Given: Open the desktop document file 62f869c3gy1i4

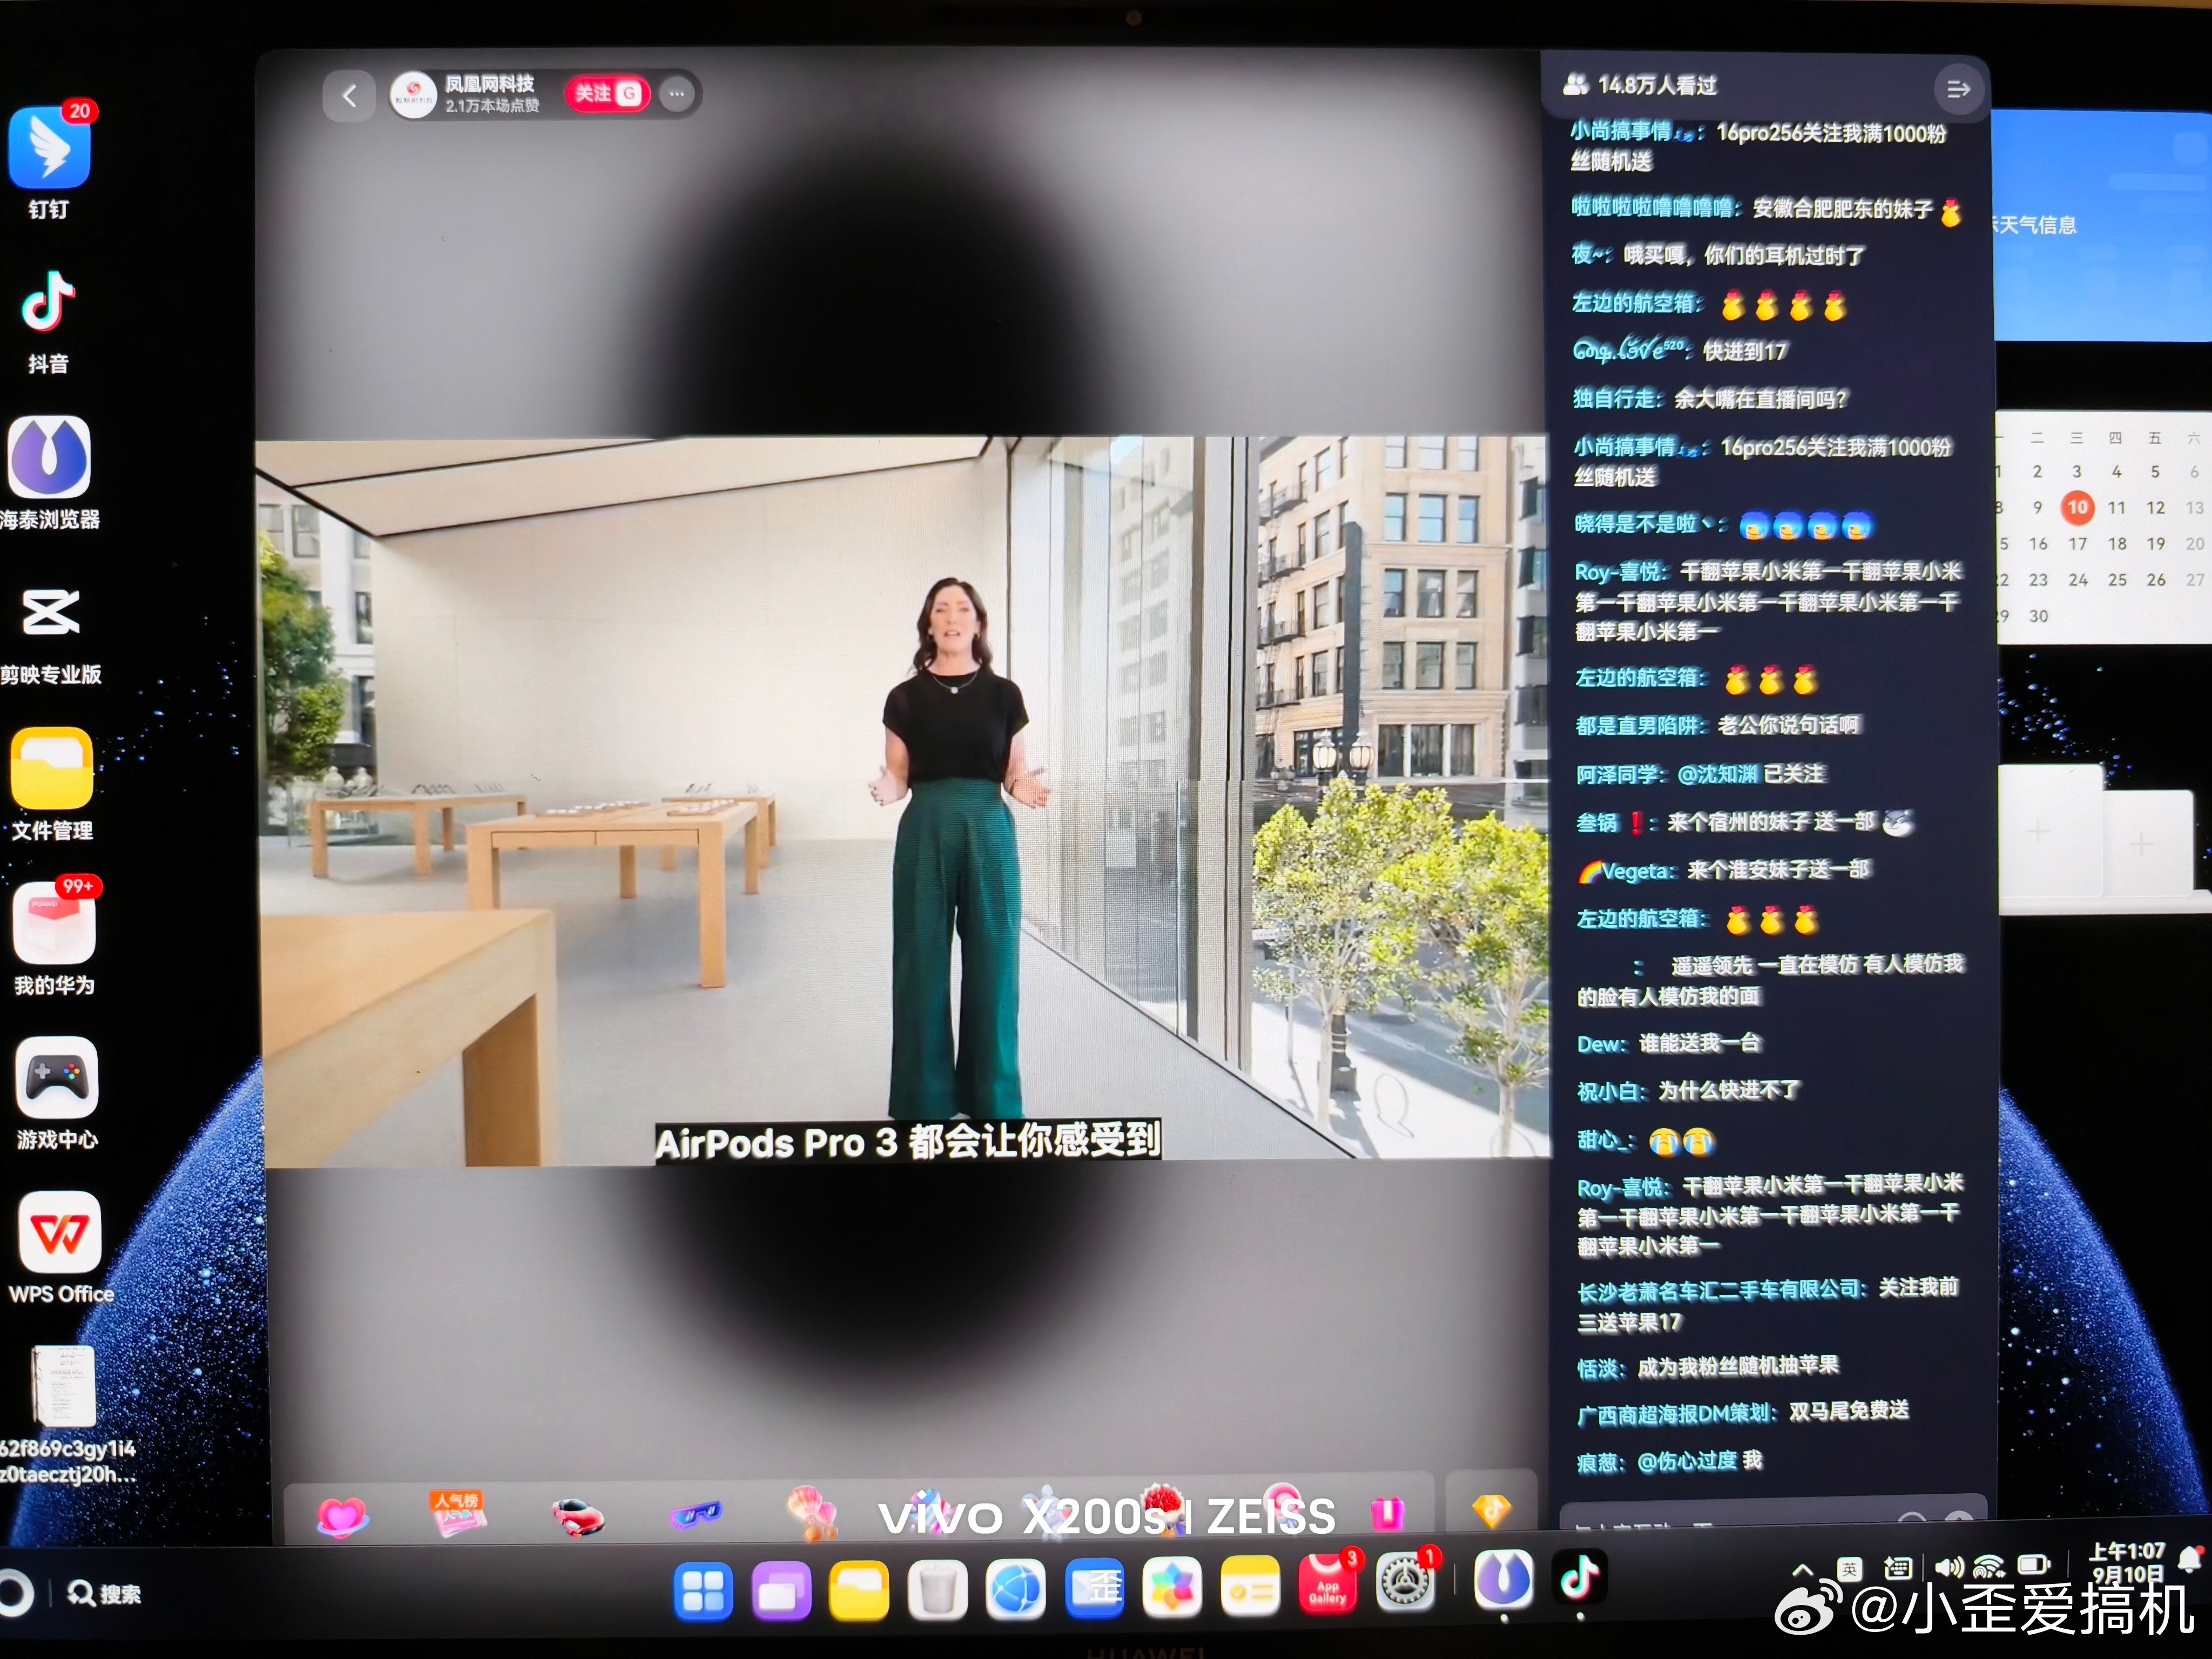Looking at the screenshot, I should tap(65, 1386).
